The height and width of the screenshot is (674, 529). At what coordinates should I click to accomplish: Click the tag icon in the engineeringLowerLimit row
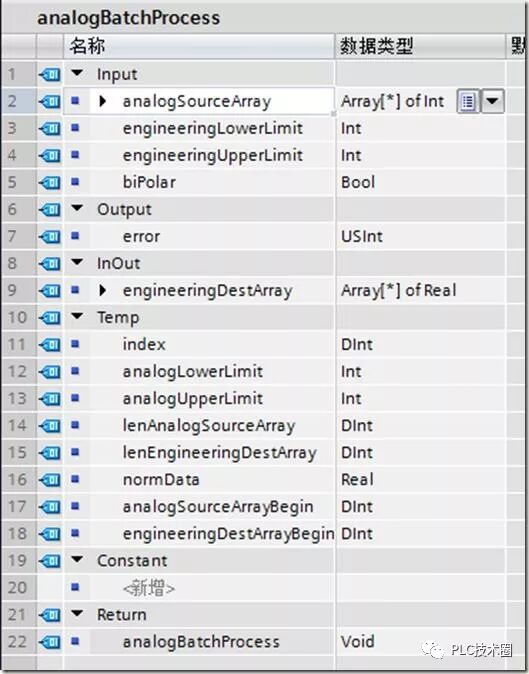click(x=49, y=129)
